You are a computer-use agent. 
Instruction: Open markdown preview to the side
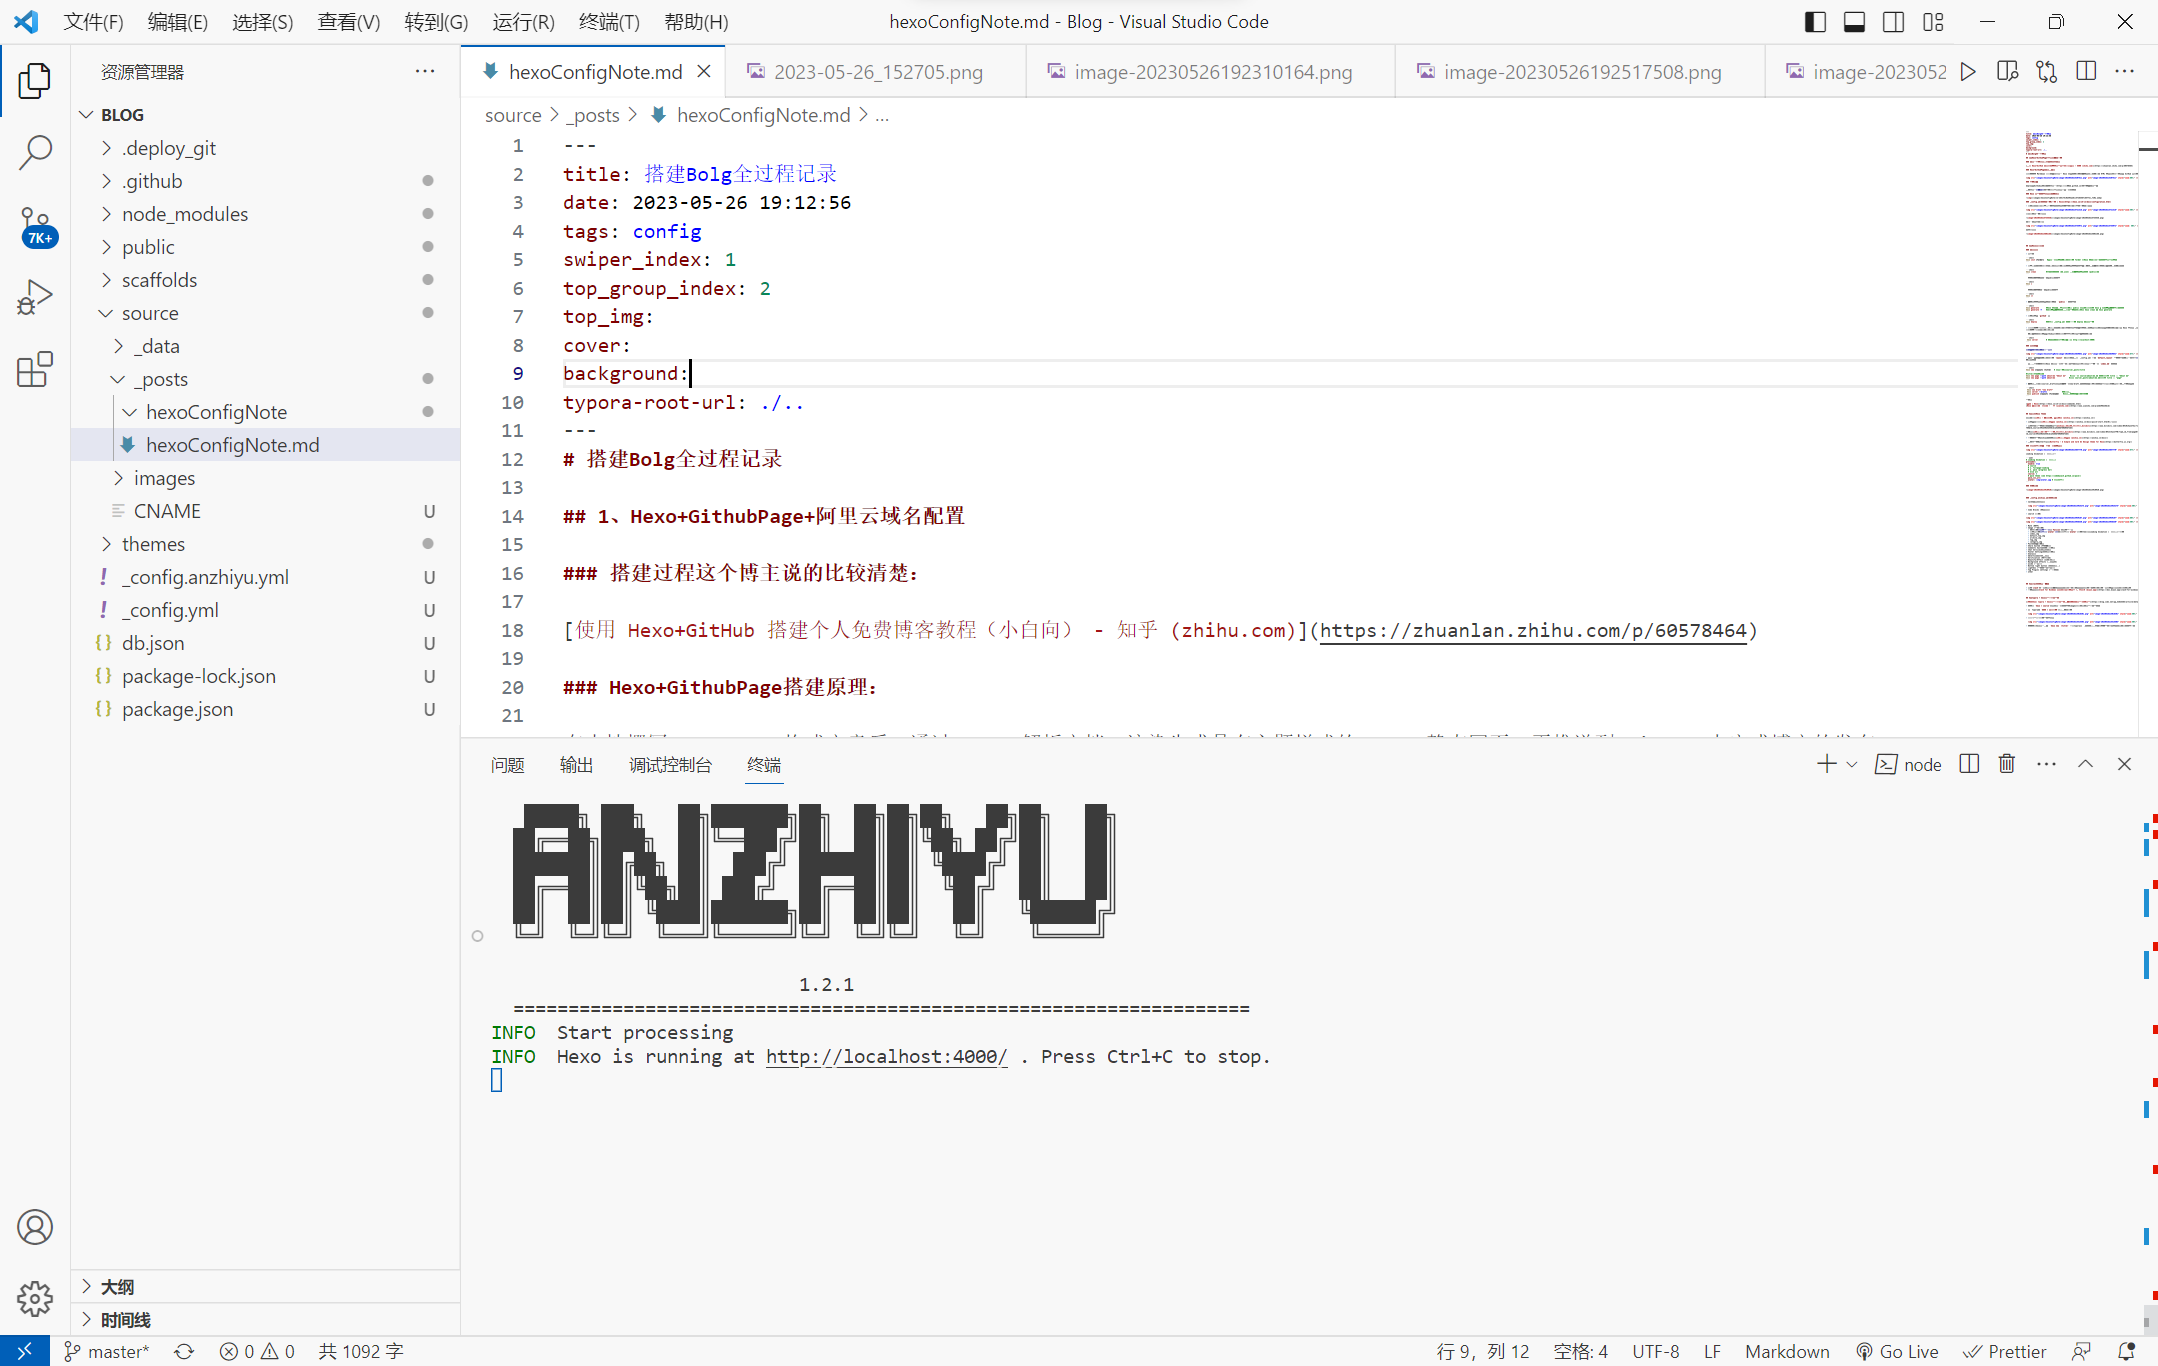click(x=2007, y=71)
